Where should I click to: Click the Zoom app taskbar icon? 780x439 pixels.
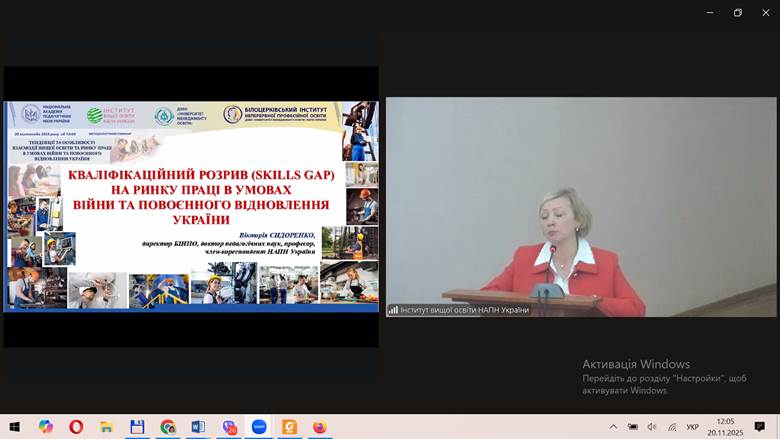259,427
